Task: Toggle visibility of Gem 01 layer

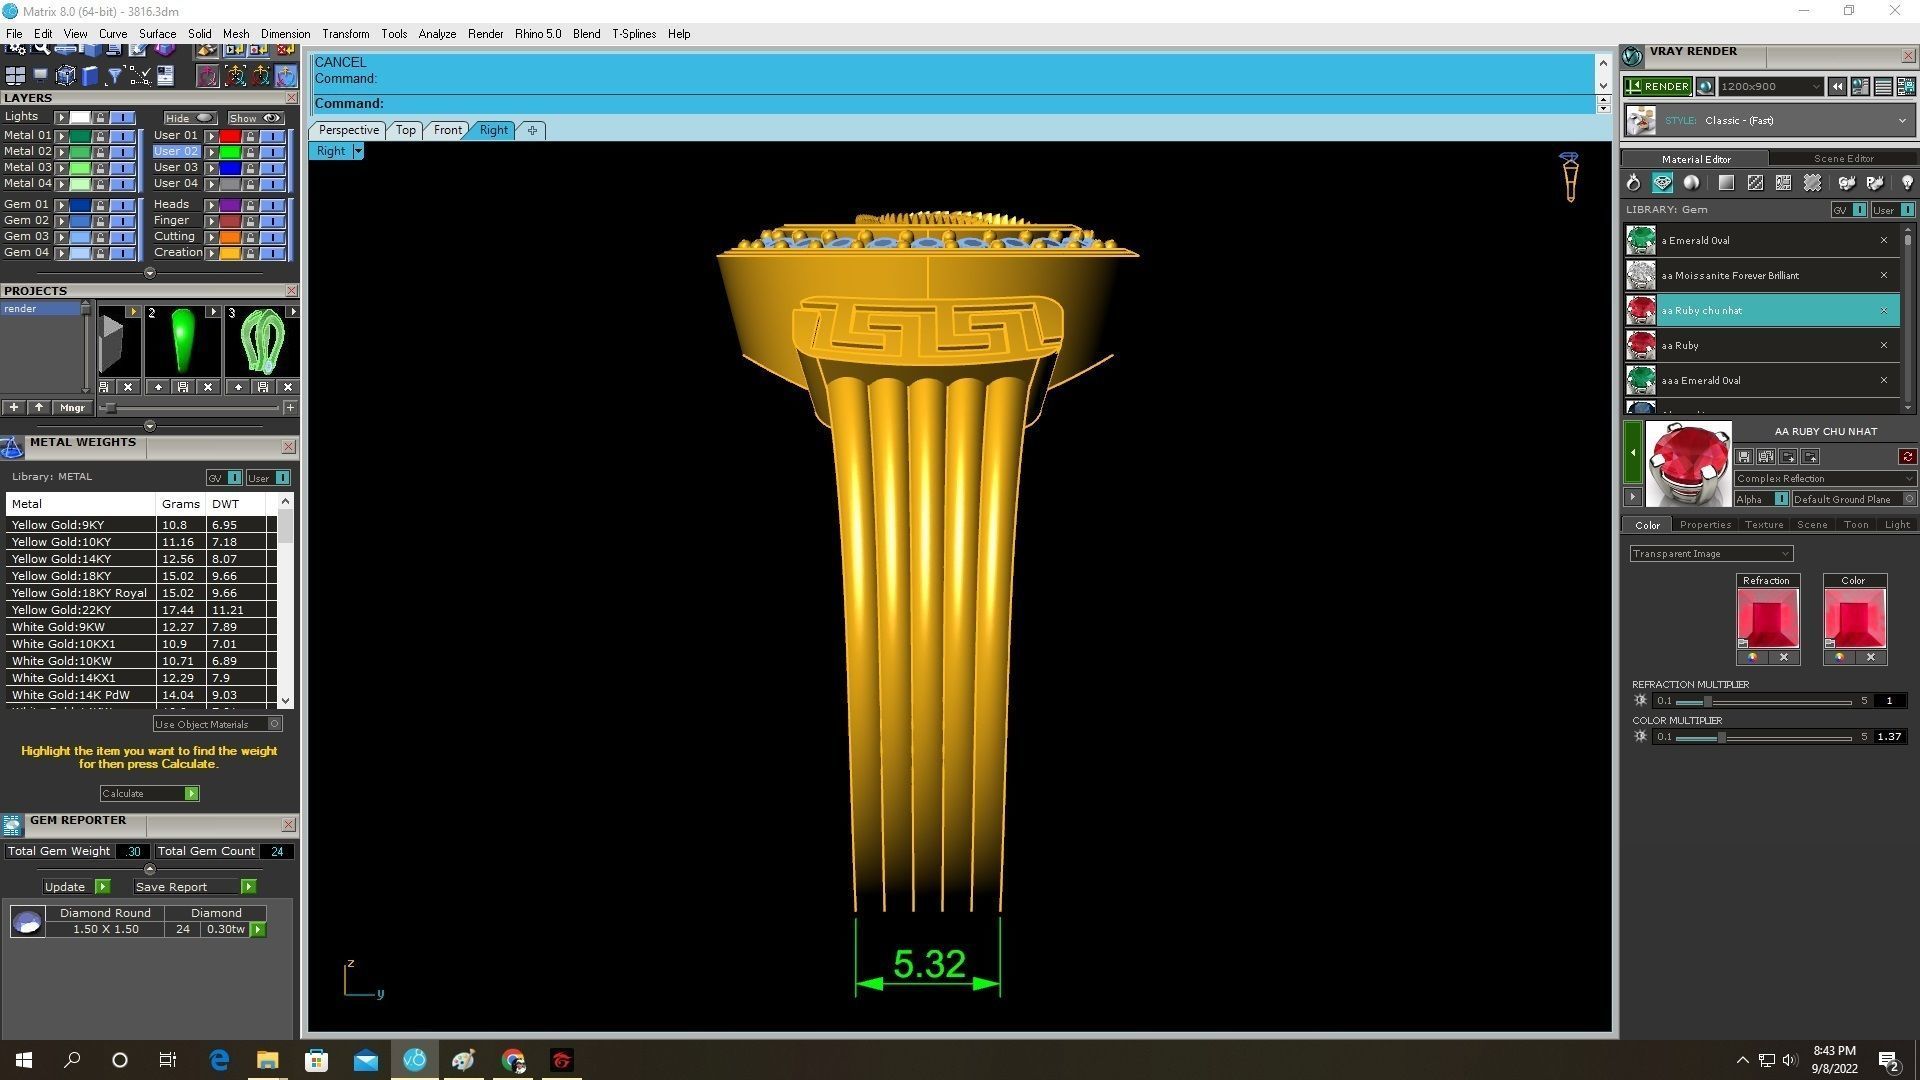Action: coord(122,205)
